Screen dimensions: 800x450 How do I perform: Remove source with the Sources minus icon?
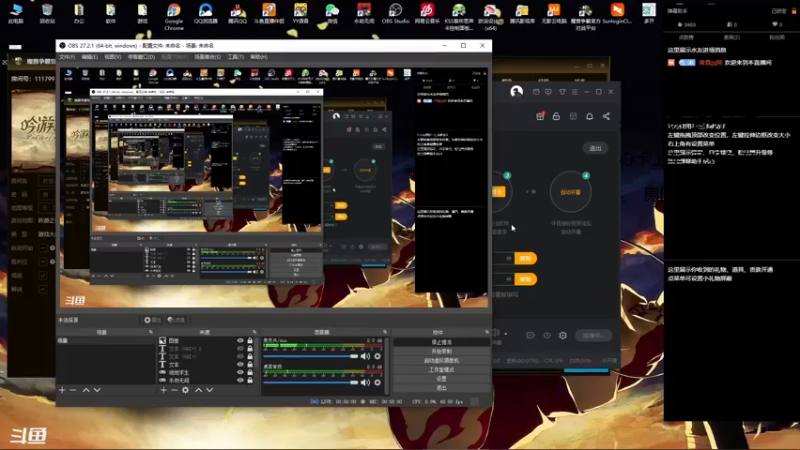coord(174,390)
